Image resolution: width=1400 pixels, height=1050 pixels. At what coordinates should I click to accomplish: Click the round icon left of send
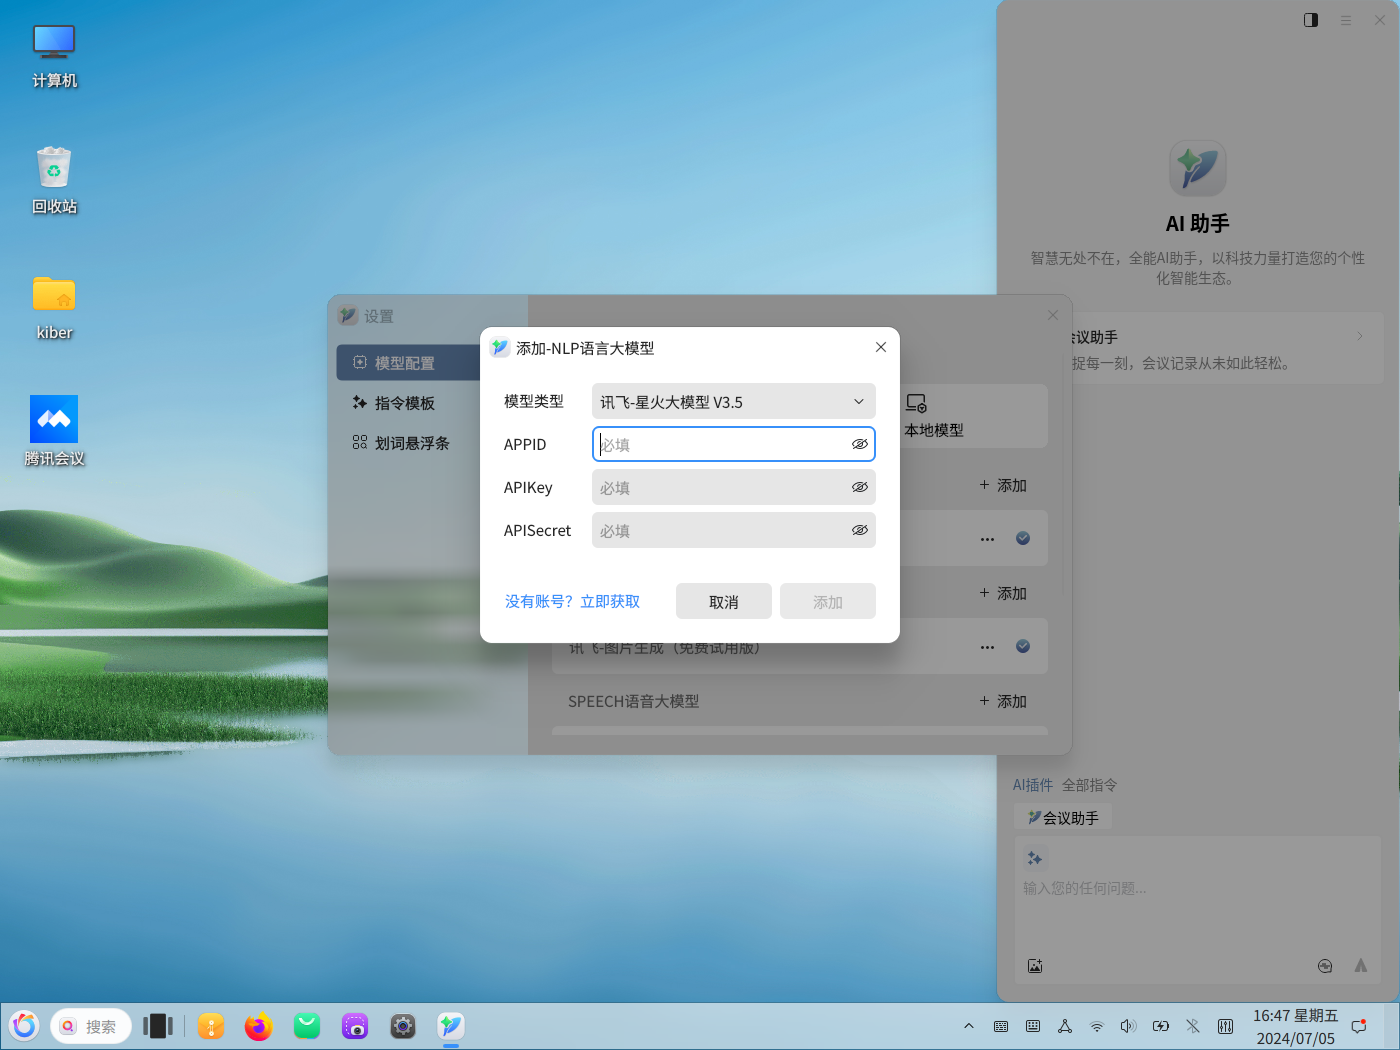[x=1325, y=966]
